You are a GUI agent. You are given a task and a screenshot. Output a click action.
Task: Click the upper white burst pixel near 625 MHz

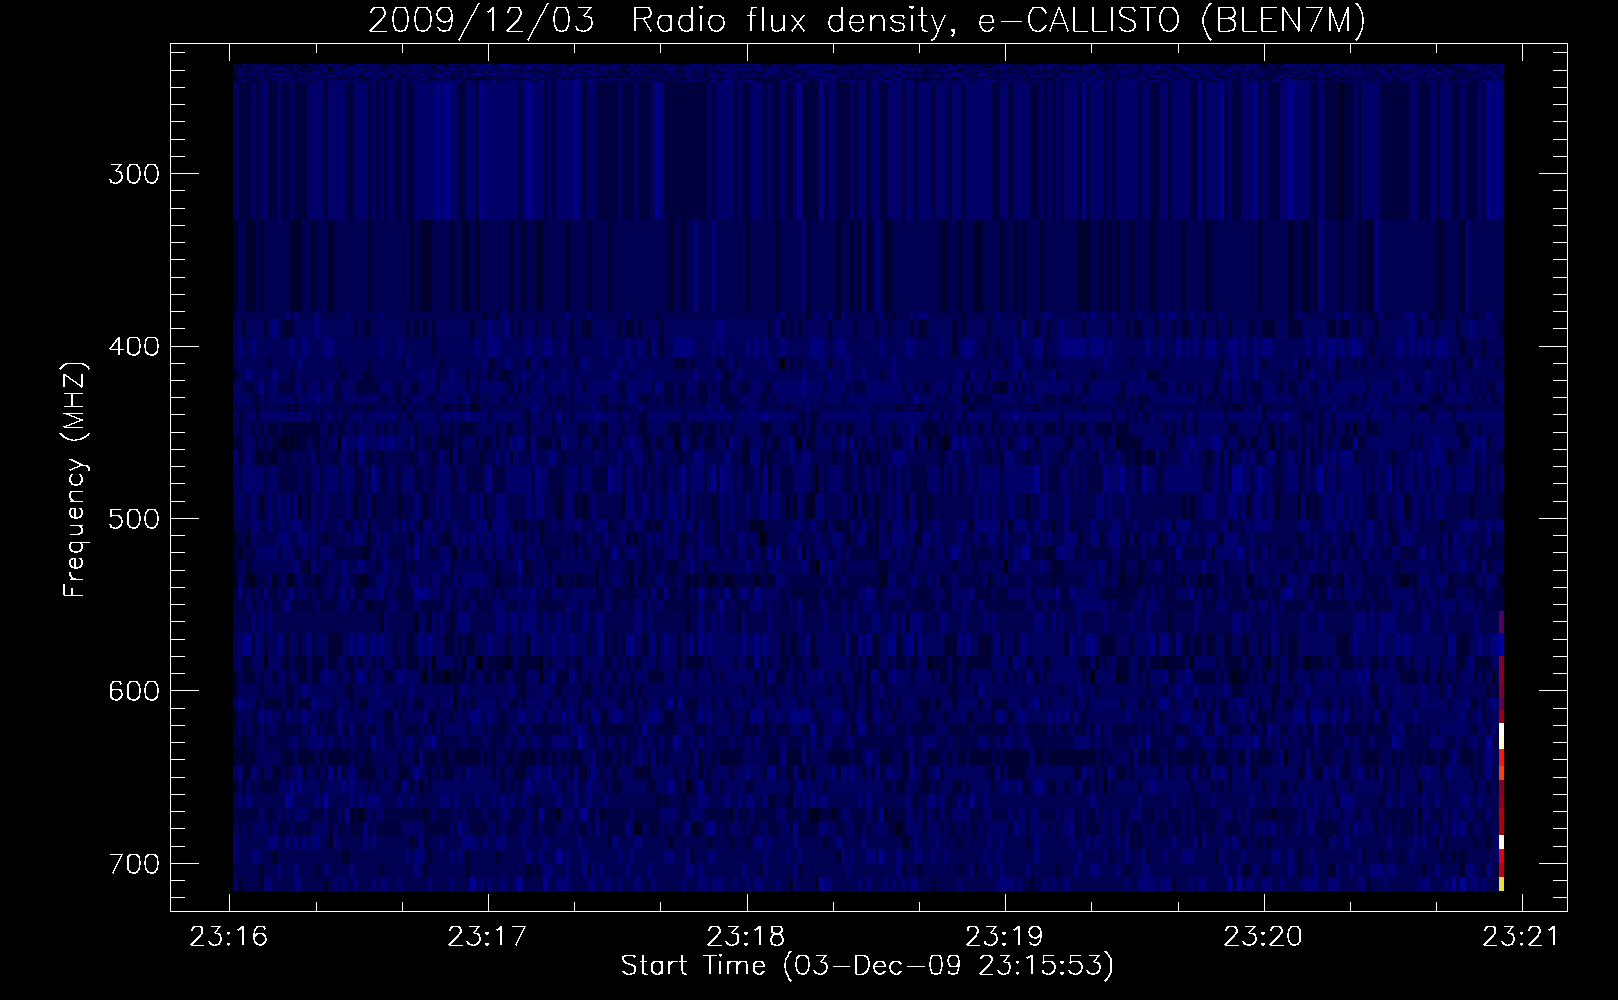1501,735
